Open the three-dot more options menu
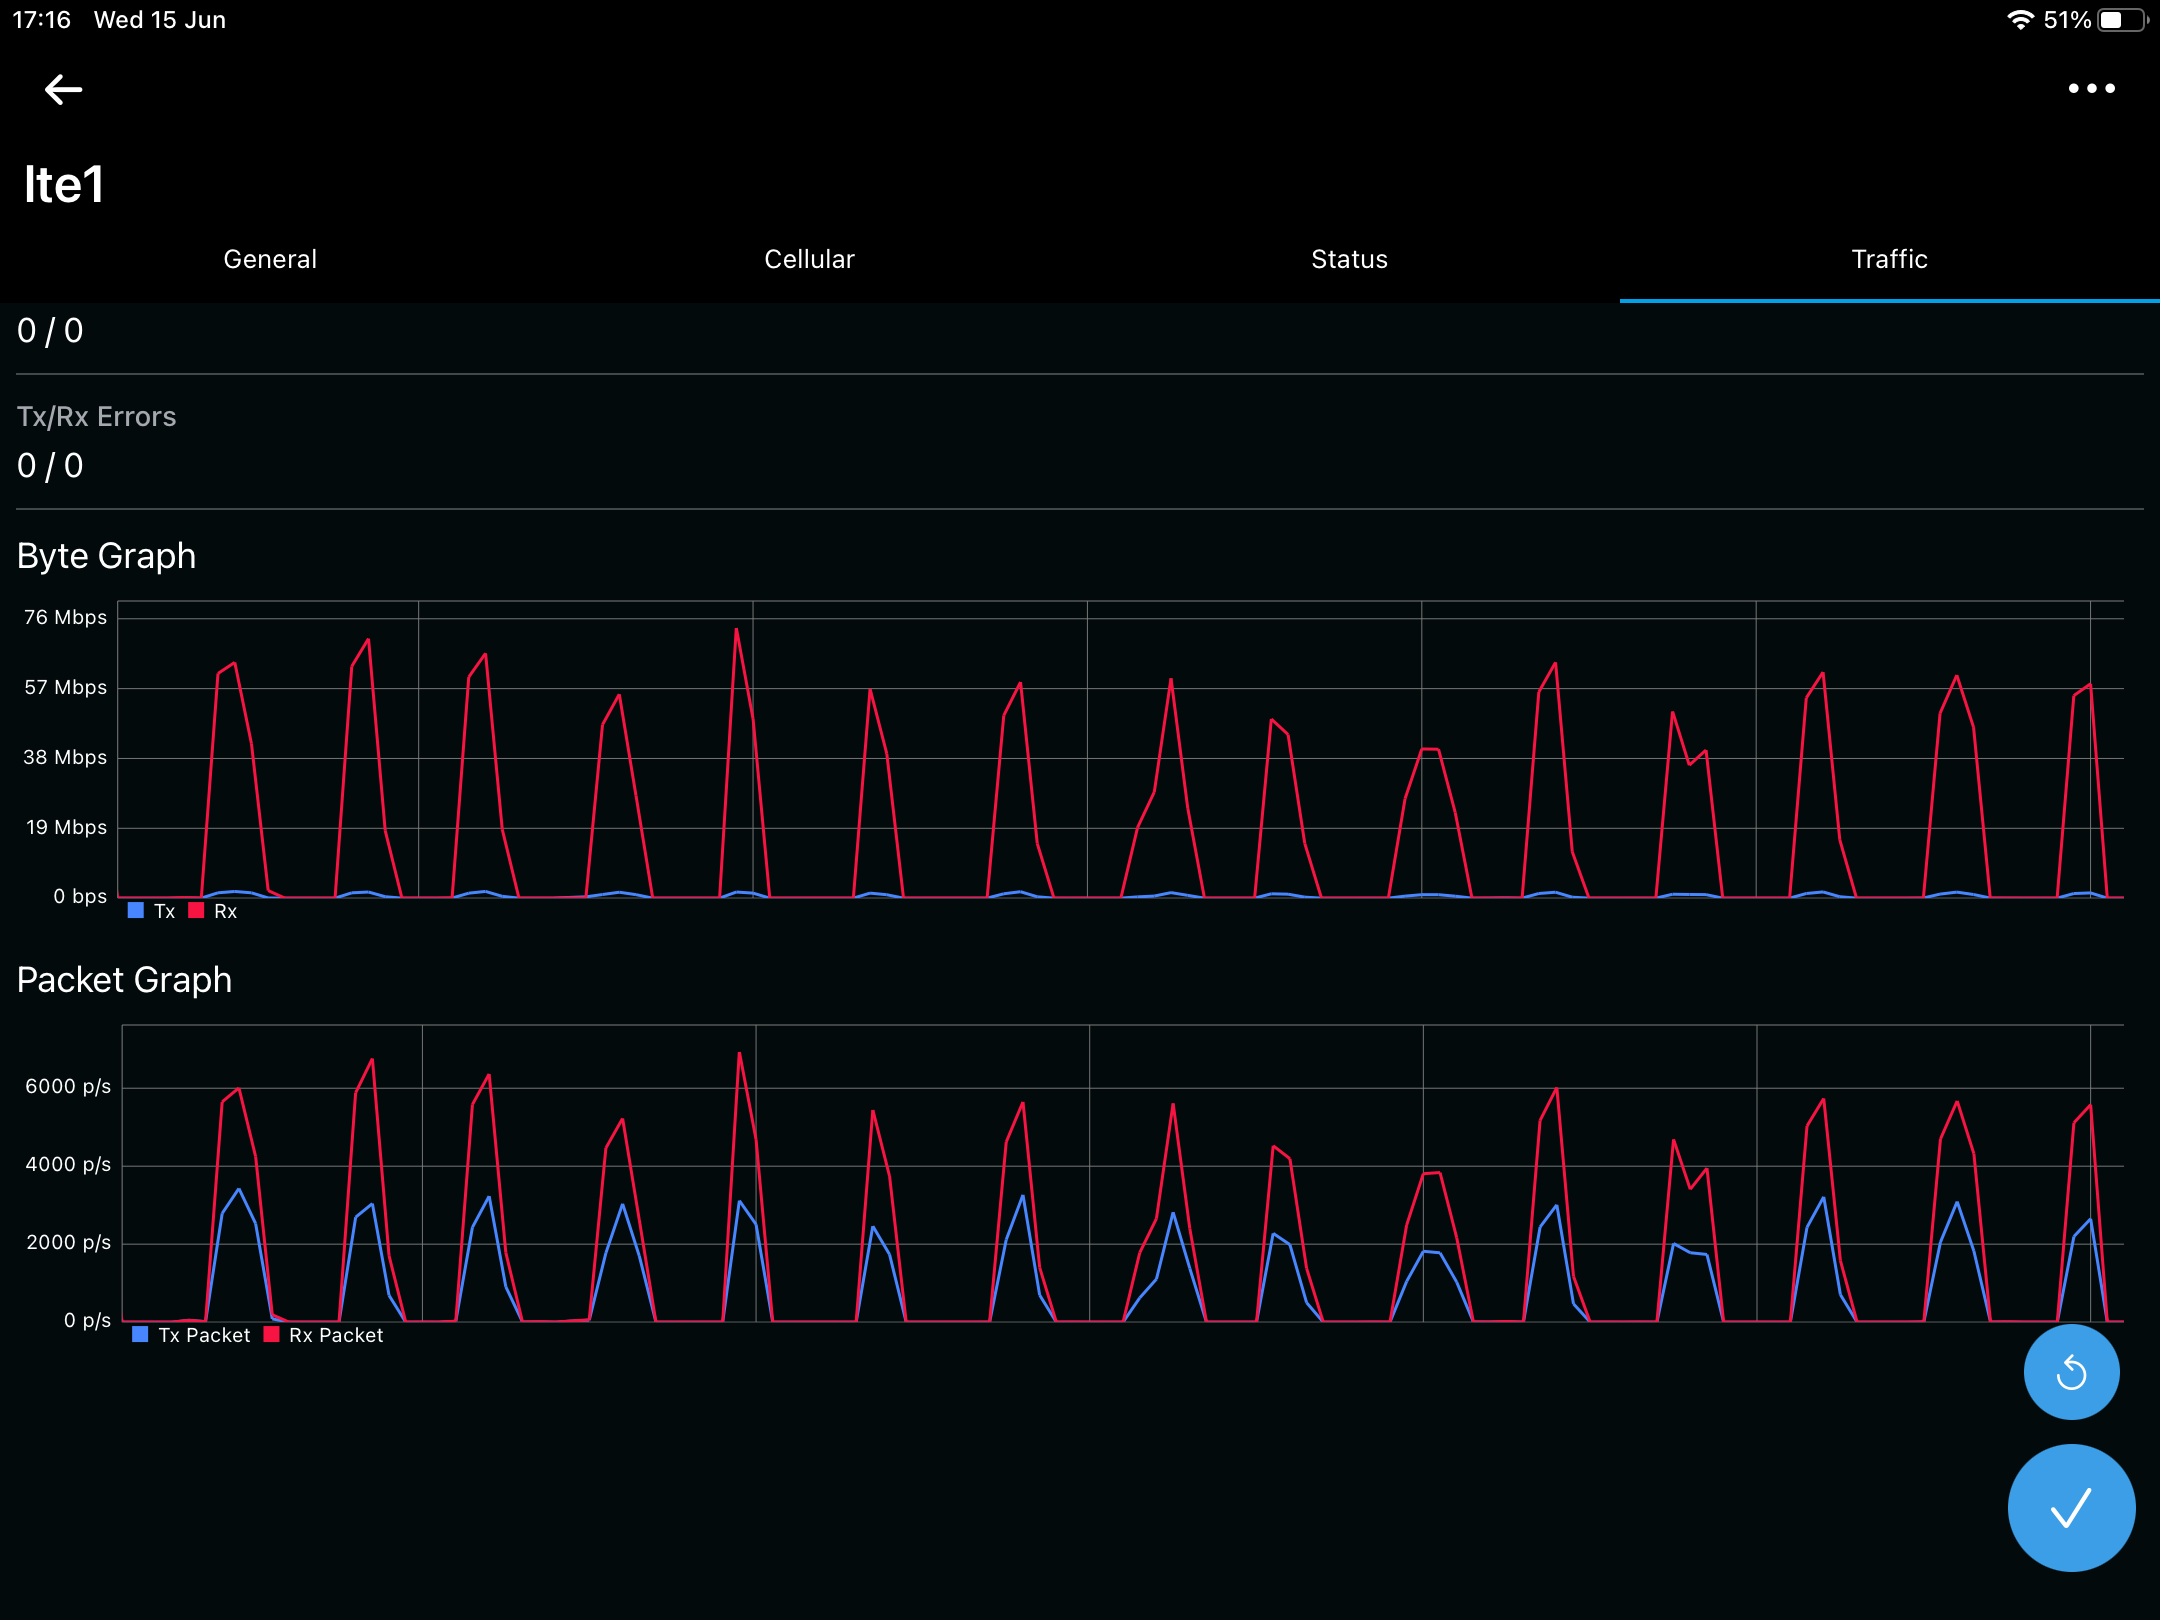 (2091, 89)
